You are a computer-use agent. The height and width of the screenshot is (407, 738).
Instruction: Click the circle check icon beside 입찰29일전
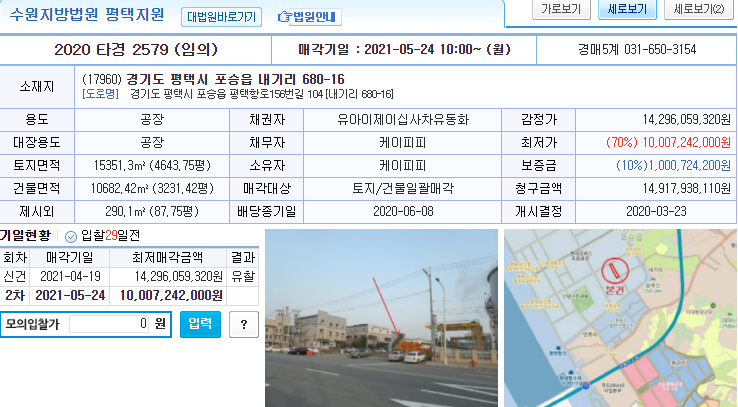(71, 237)
